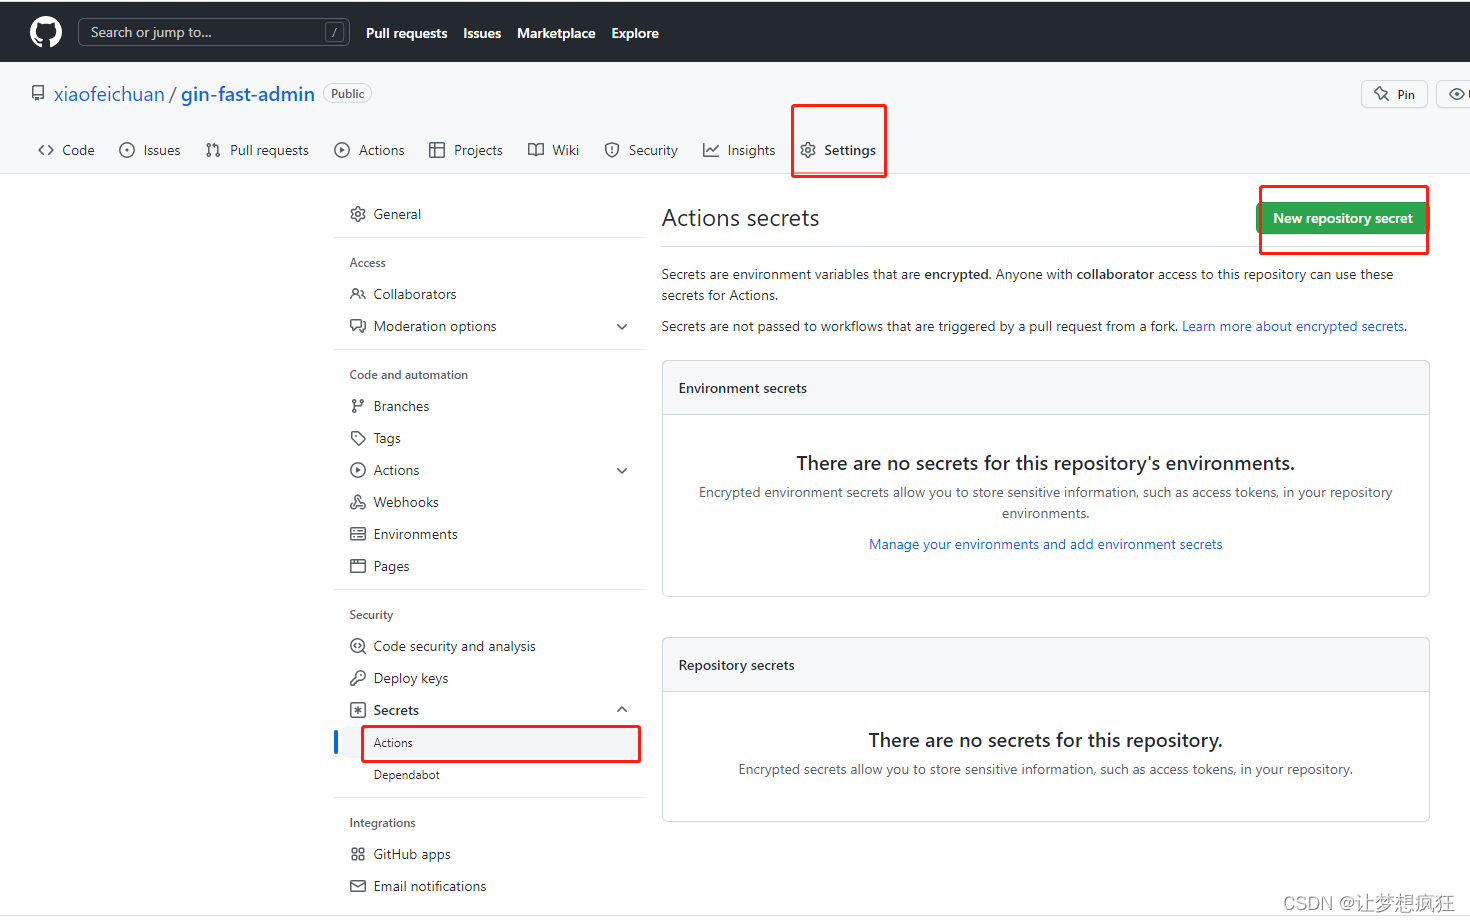Click the Pin button

1395,94
